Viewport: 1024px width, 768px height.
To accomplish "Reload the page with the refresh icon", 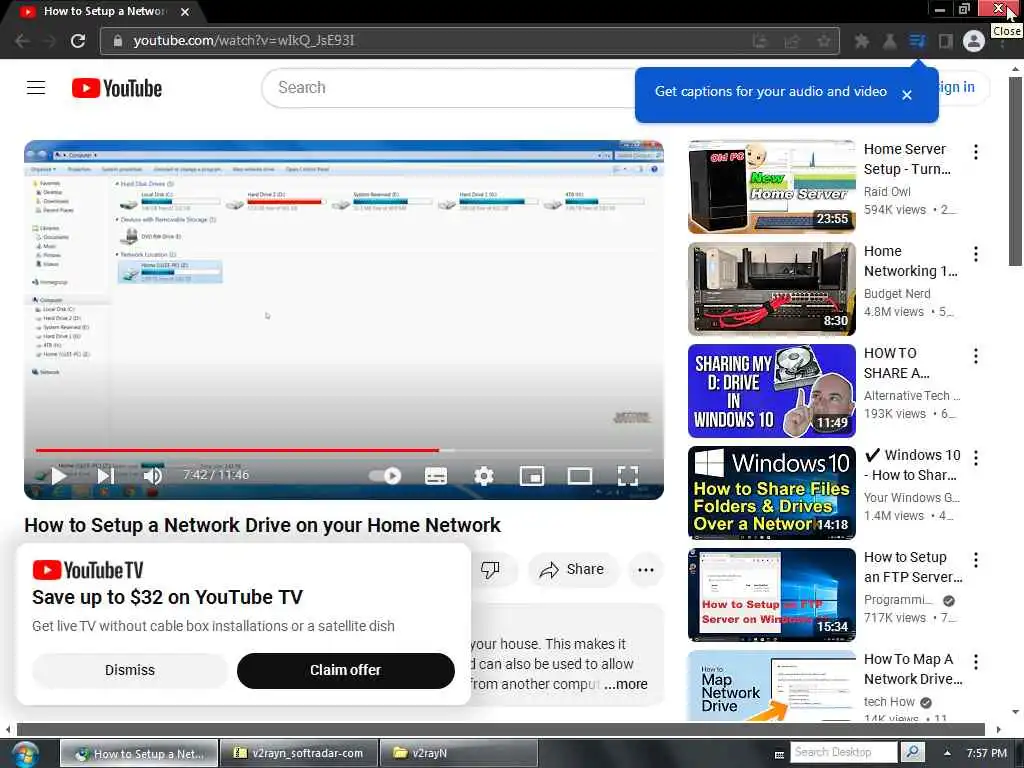I will (x=78, y=40).
